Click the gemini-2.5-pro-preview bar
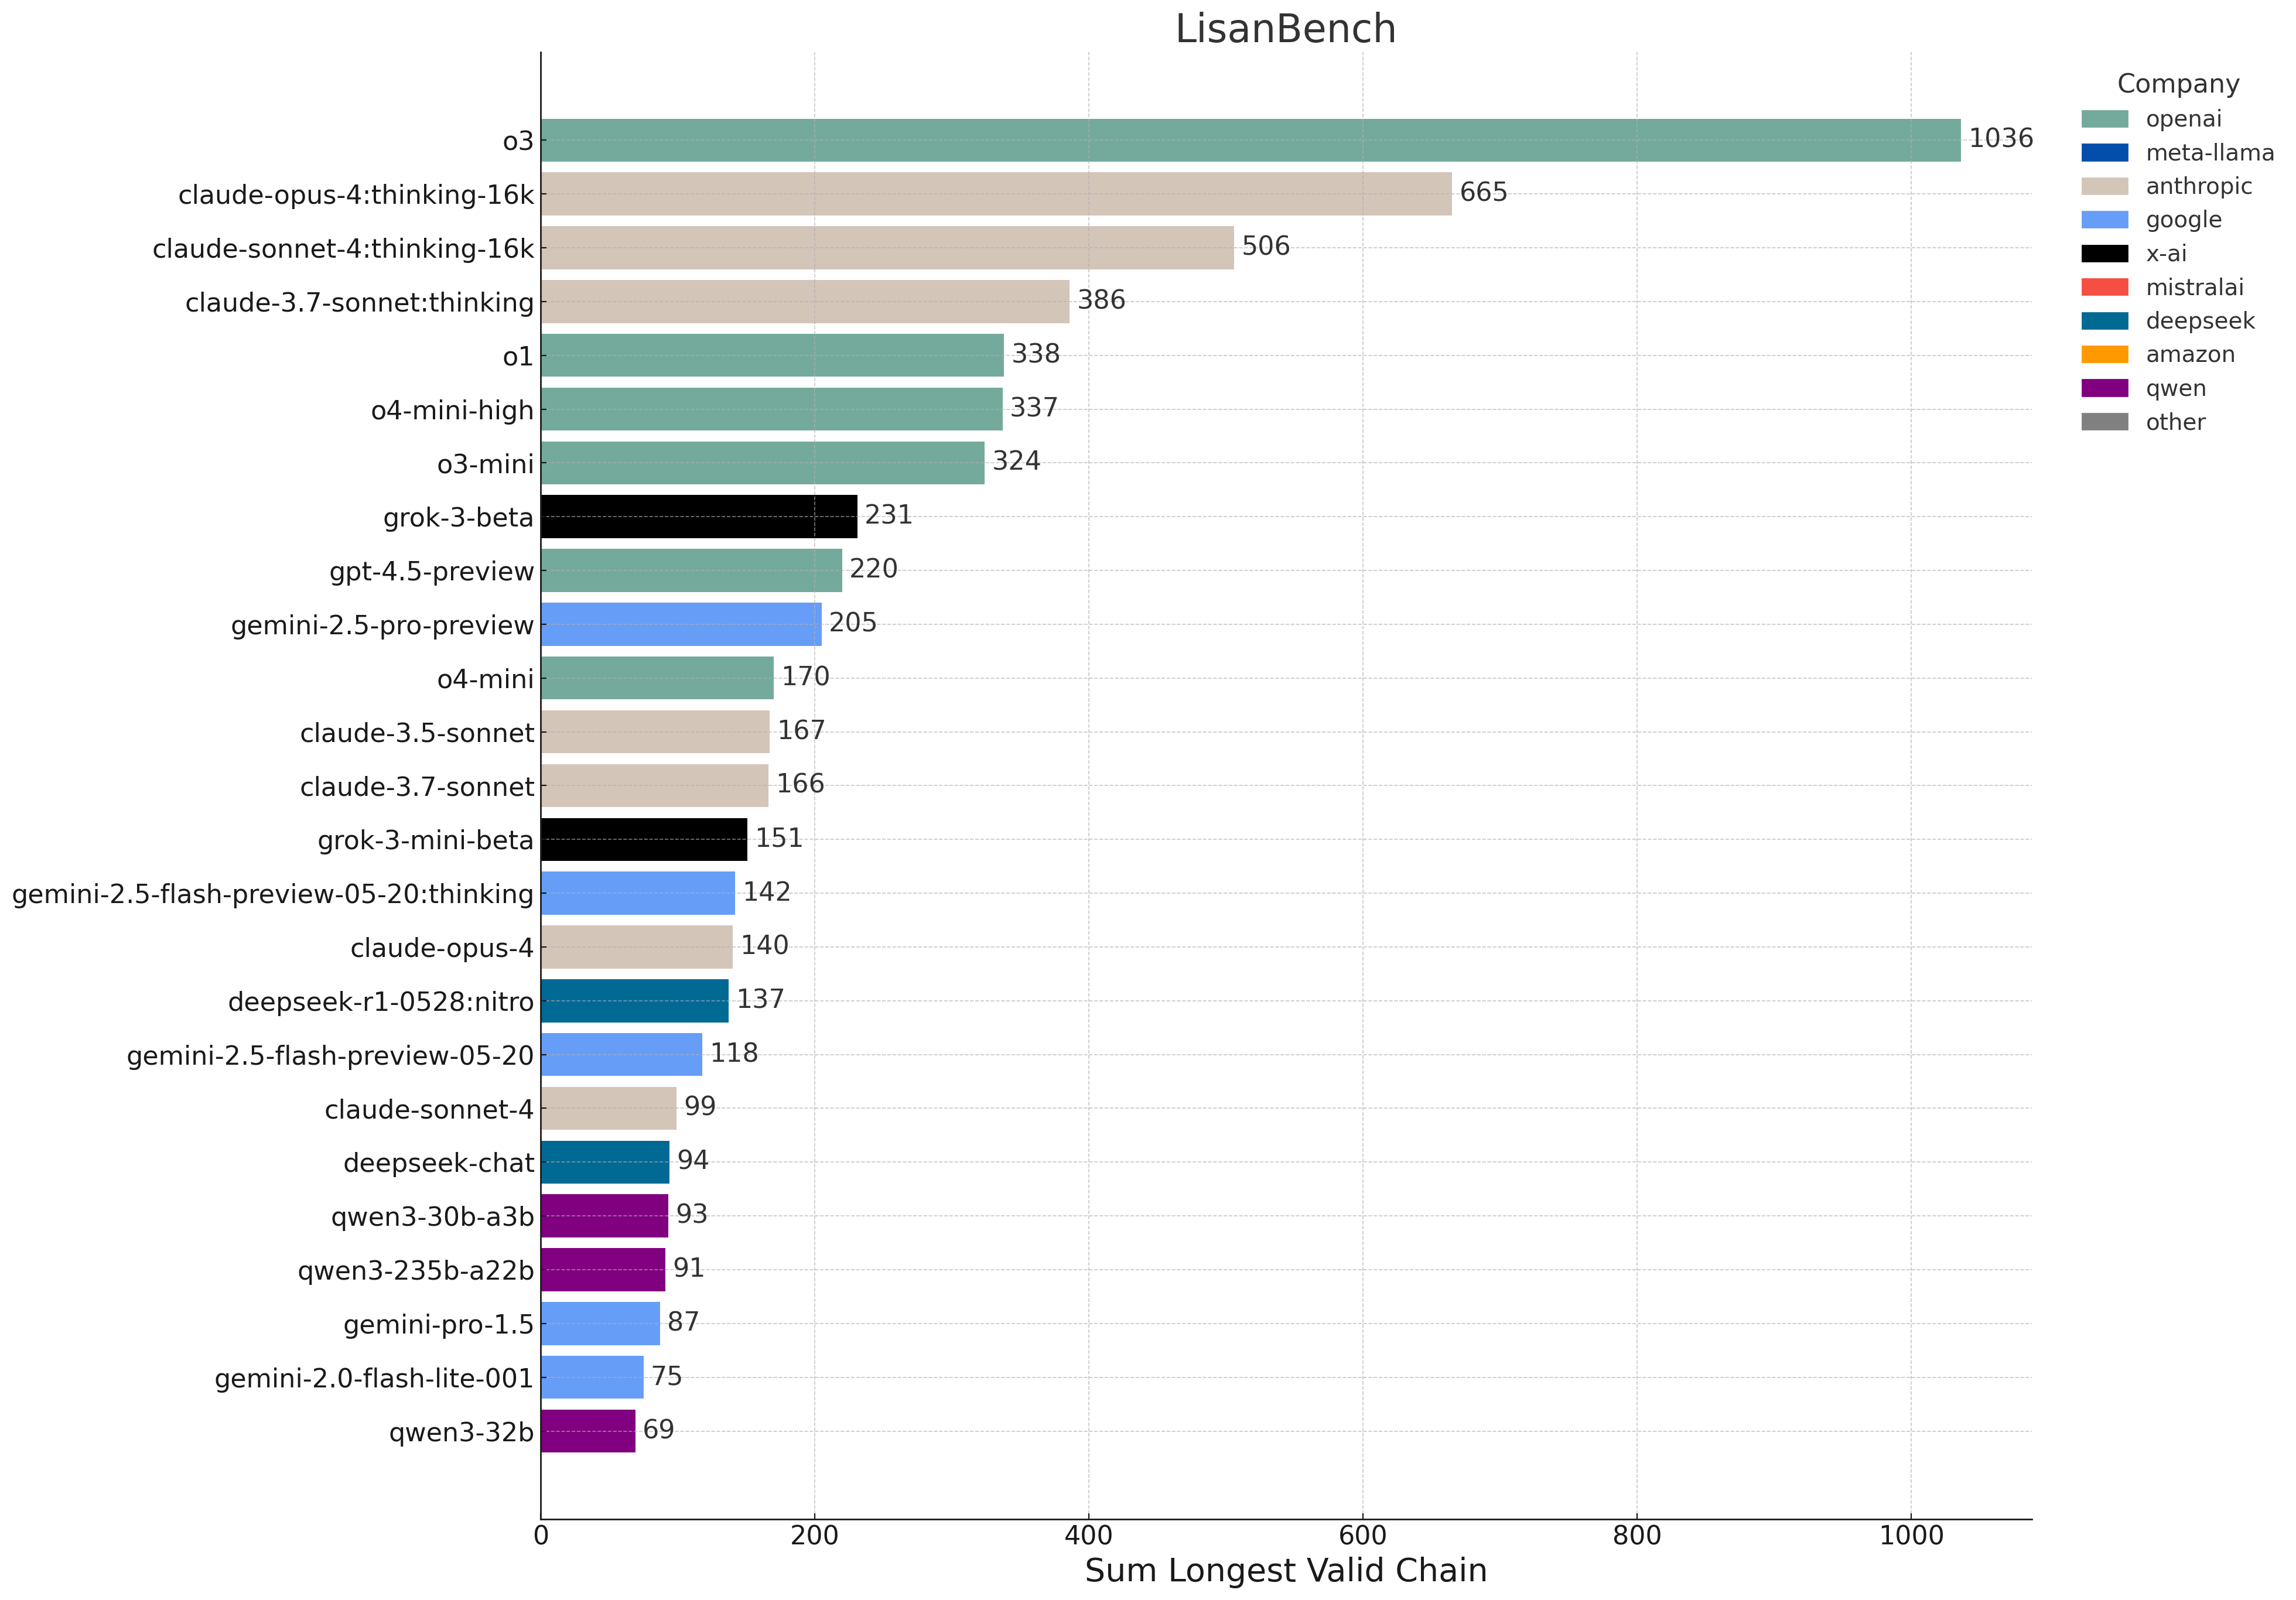 click(681, 624)
